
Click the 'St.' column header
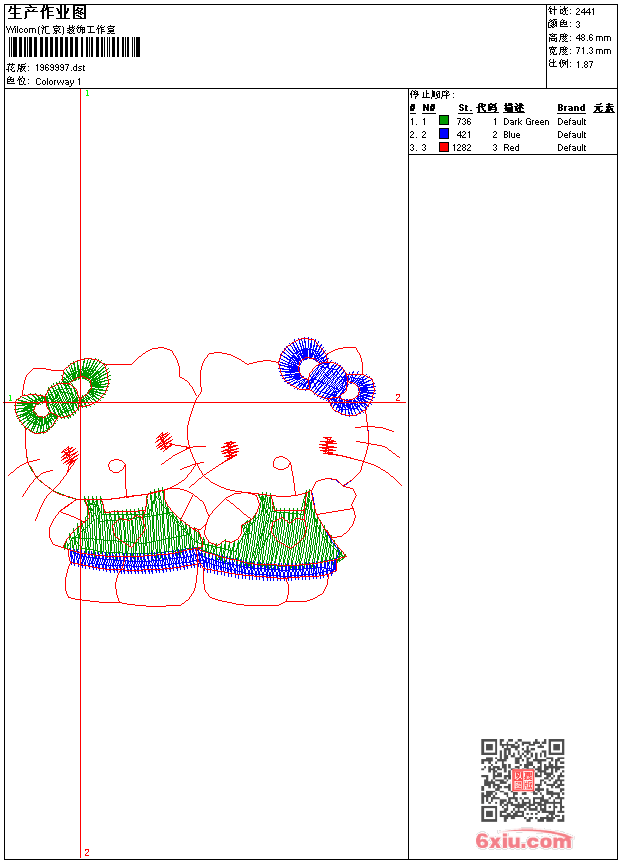465,108
